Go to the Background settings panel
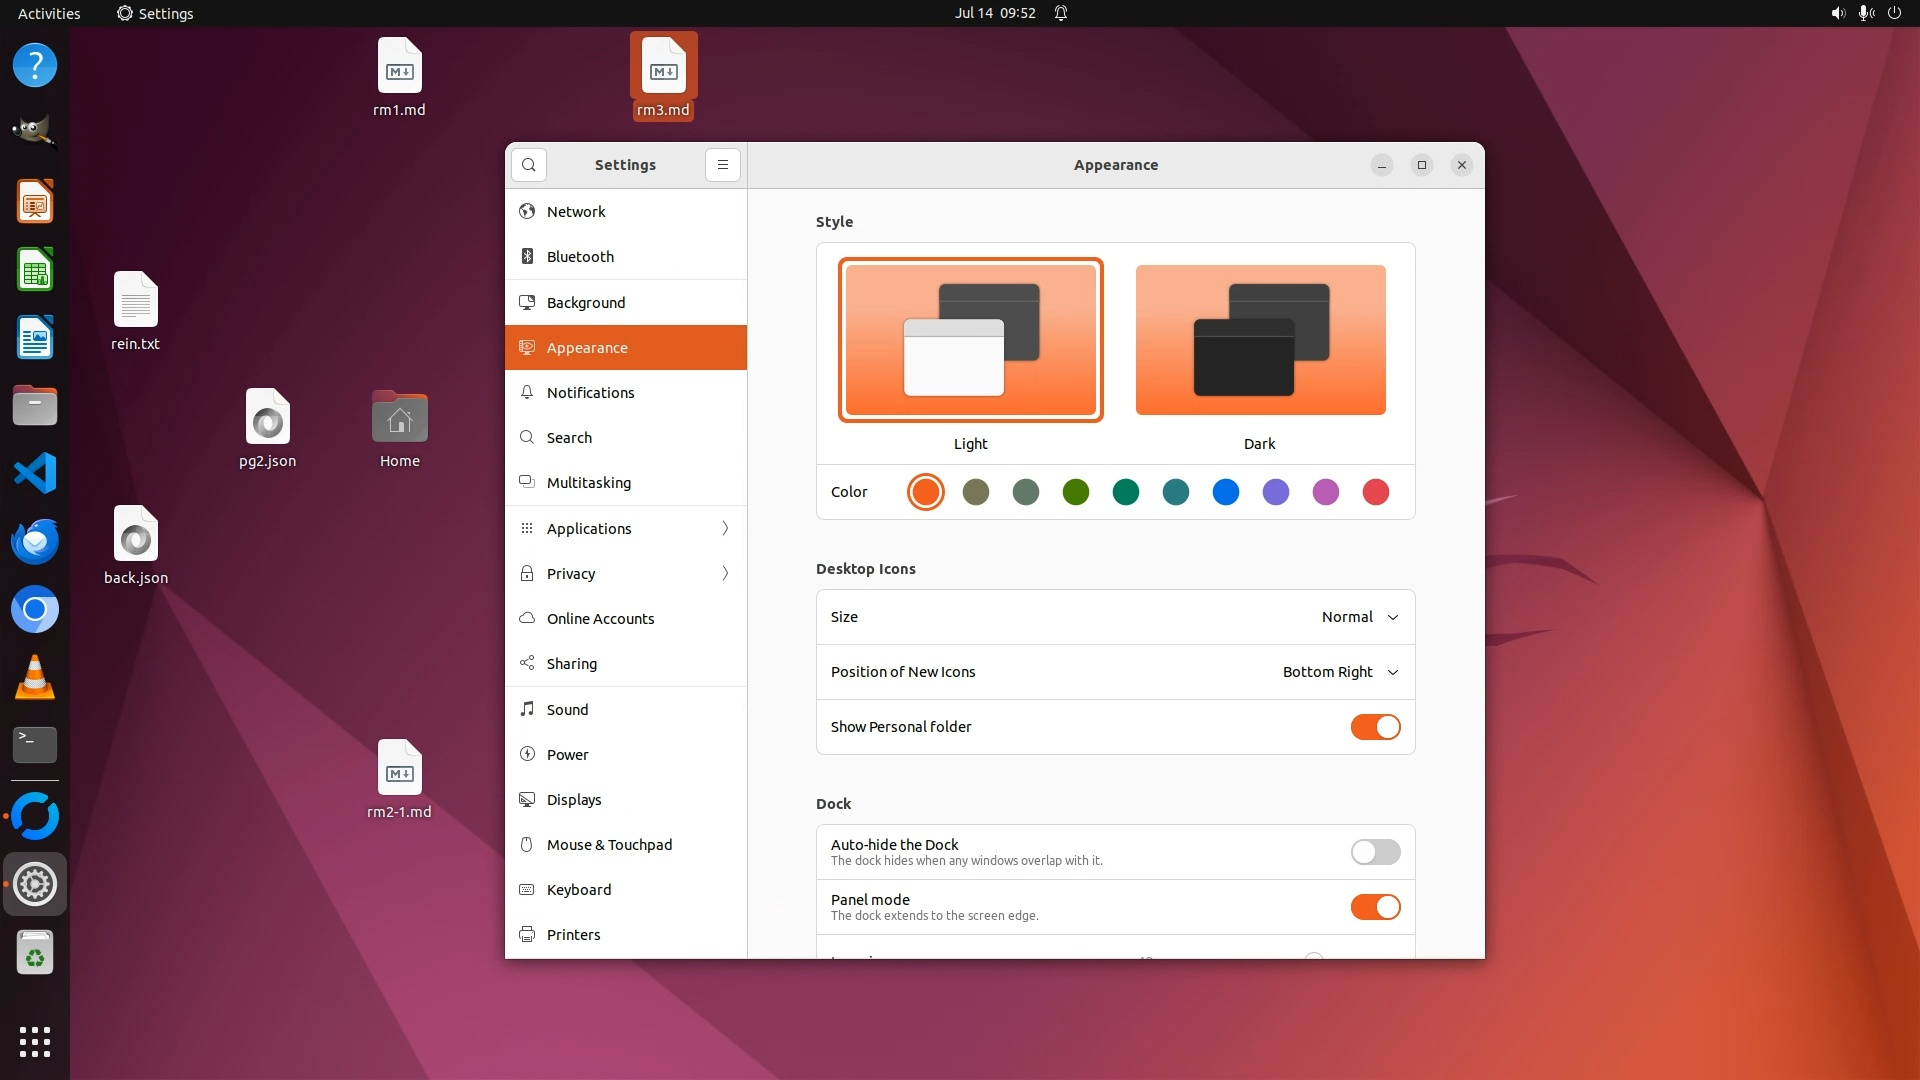1920x1080 pixels. (586, 302)
